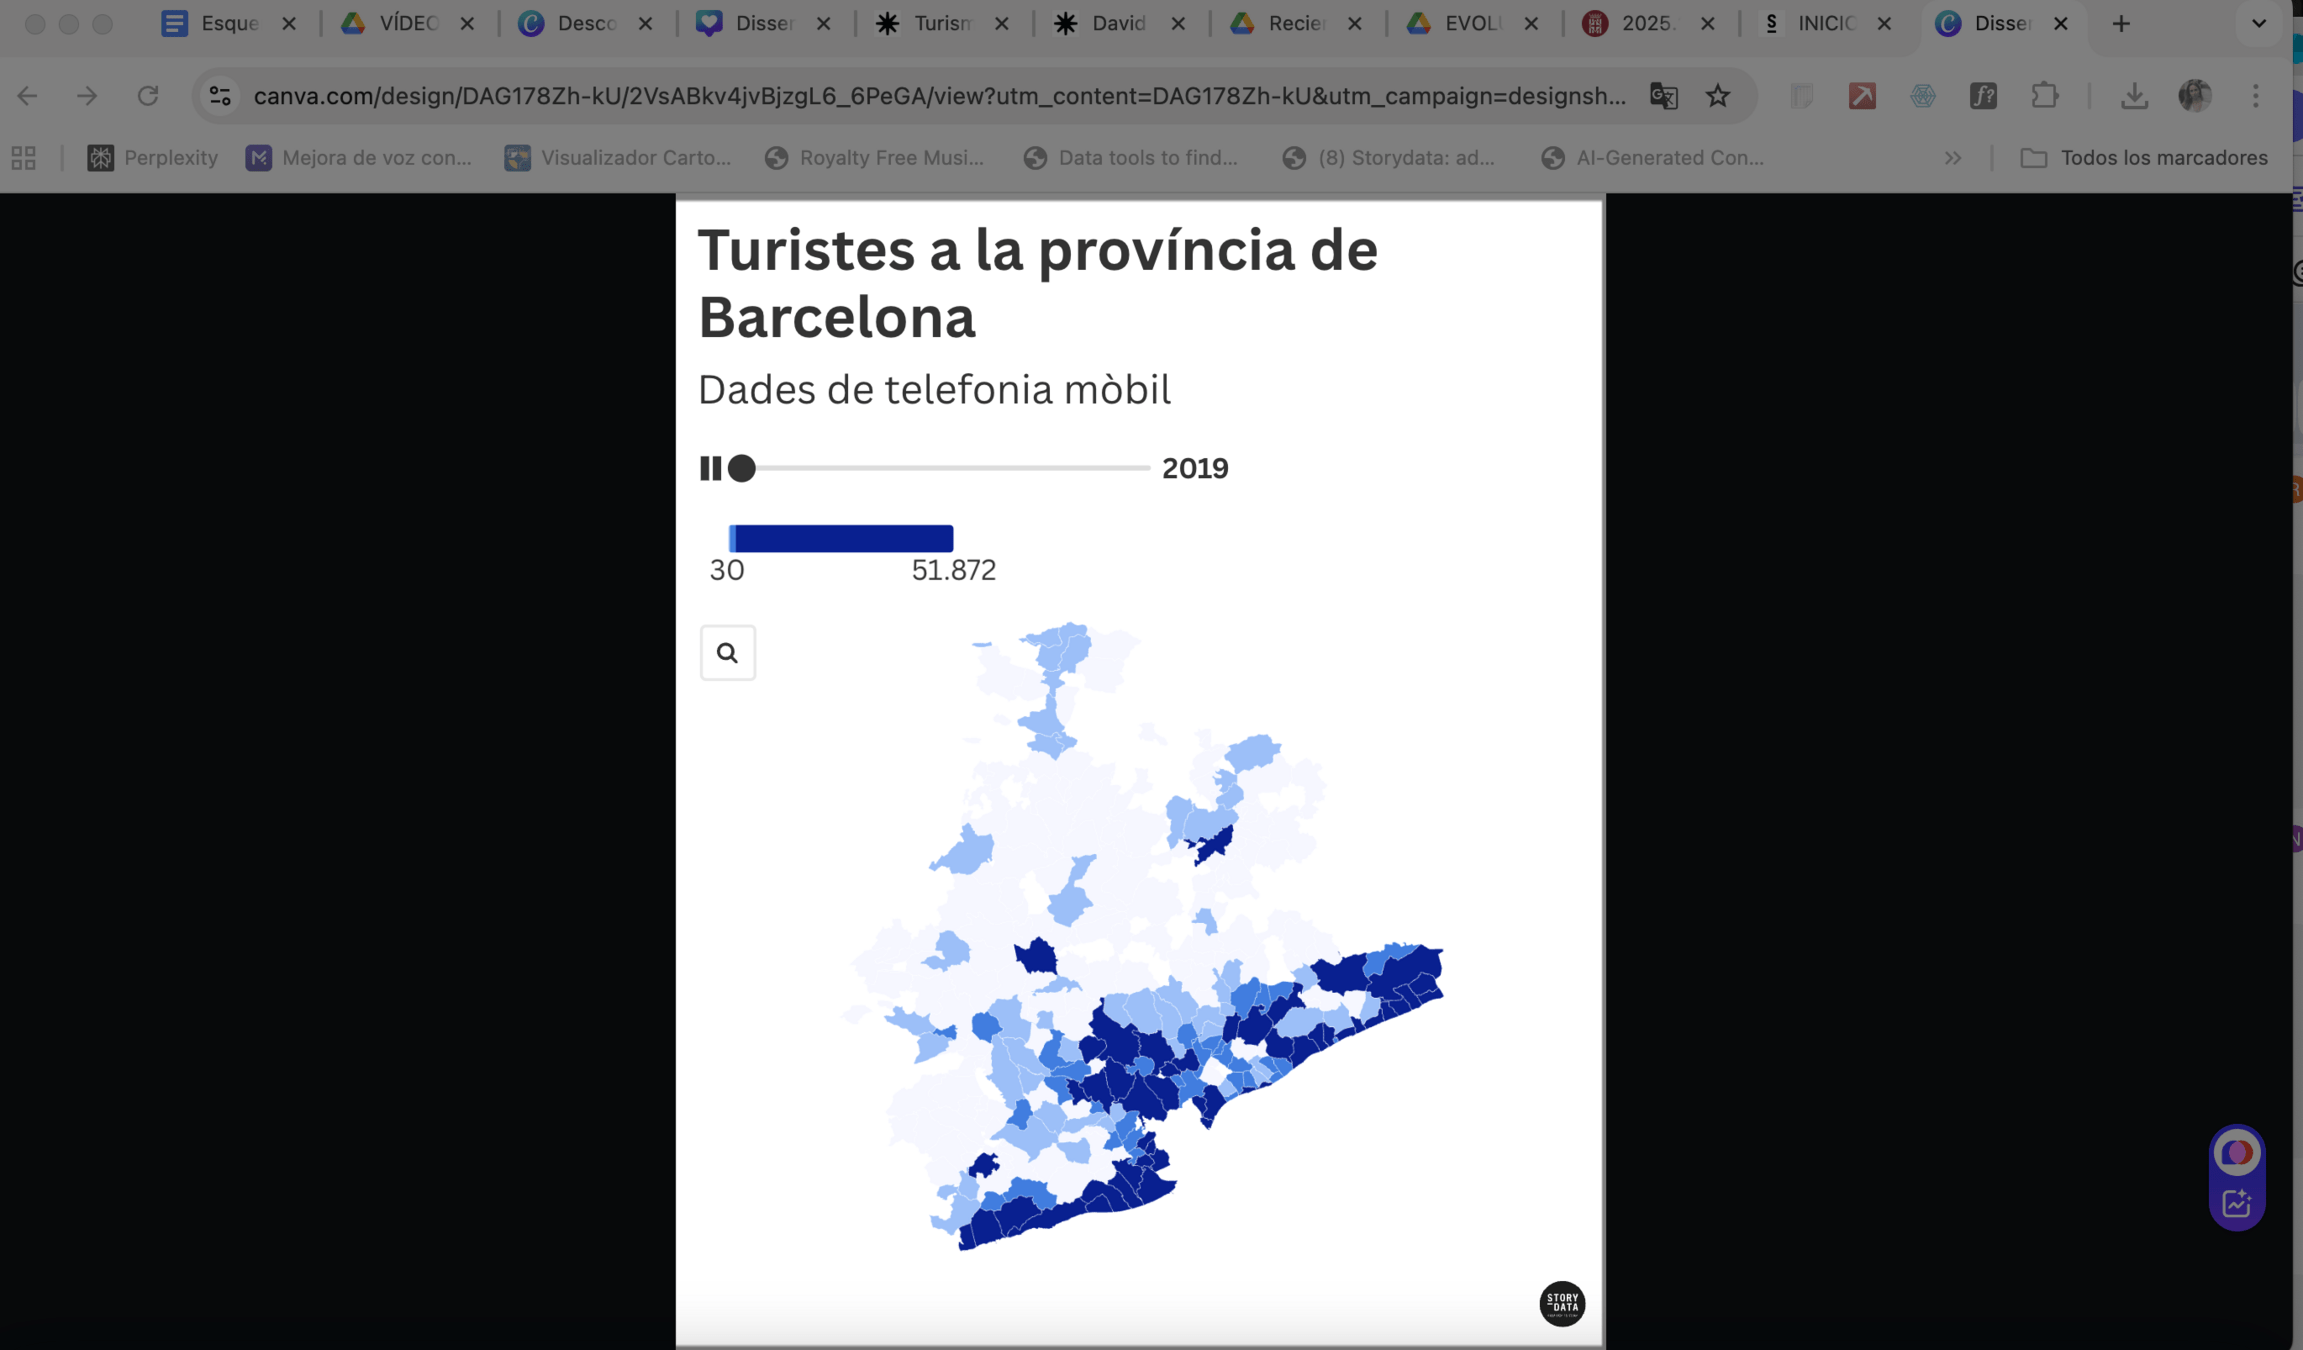The image size is (2303, 1350).
Task: Open the Chrome downloads icon
Action: pos(2134,96)
